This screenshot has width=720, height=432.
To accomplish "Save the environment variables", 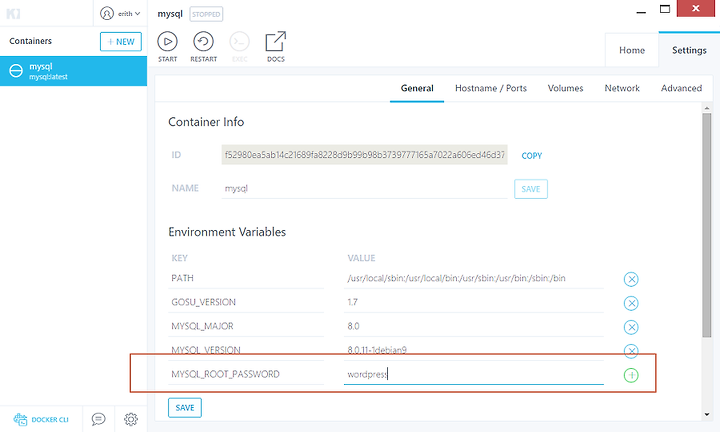I will (185, 408).
